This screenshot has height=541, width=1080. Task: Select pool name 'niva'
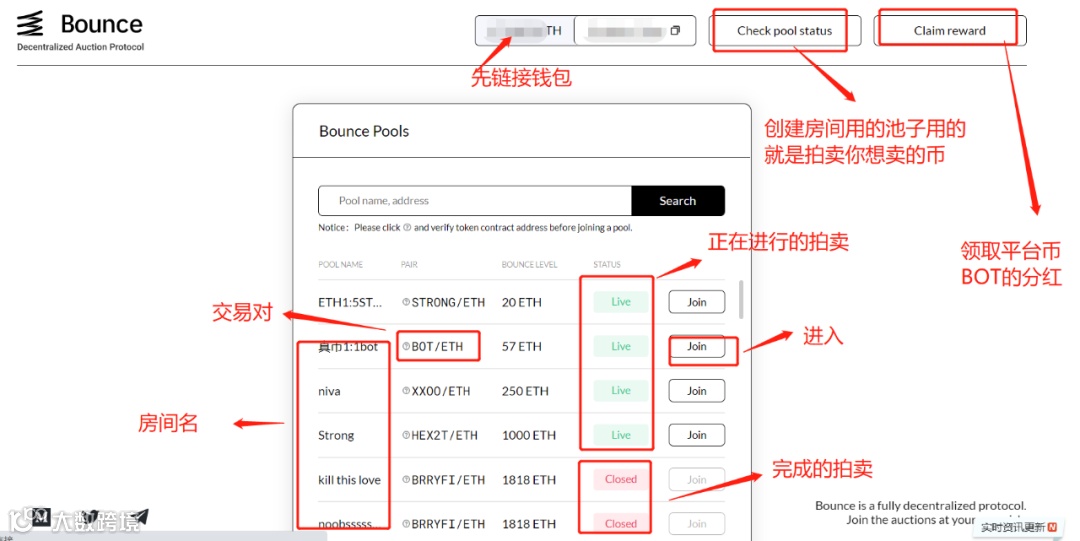click(x=329, y=391)
